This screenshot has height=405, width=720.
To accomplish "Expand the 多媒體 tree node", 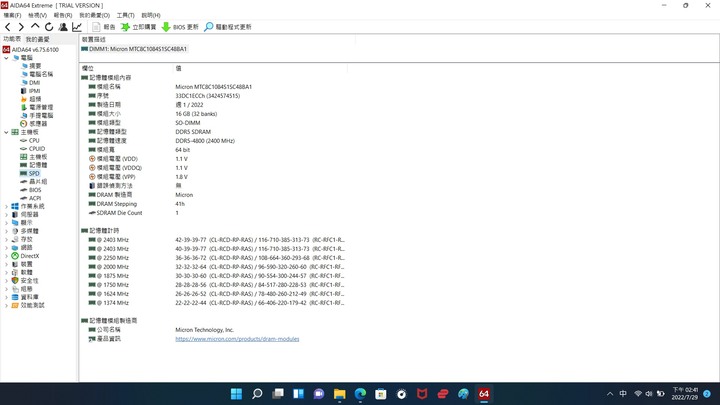I will pos(6,231).
